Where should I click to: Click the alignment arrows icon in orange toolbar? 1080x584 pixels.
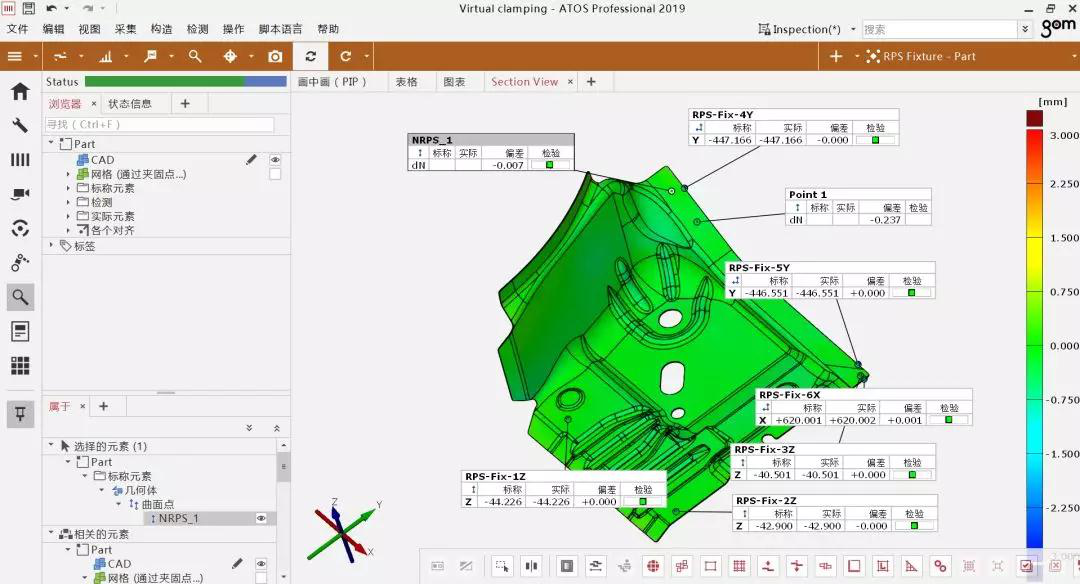point(61,56)
